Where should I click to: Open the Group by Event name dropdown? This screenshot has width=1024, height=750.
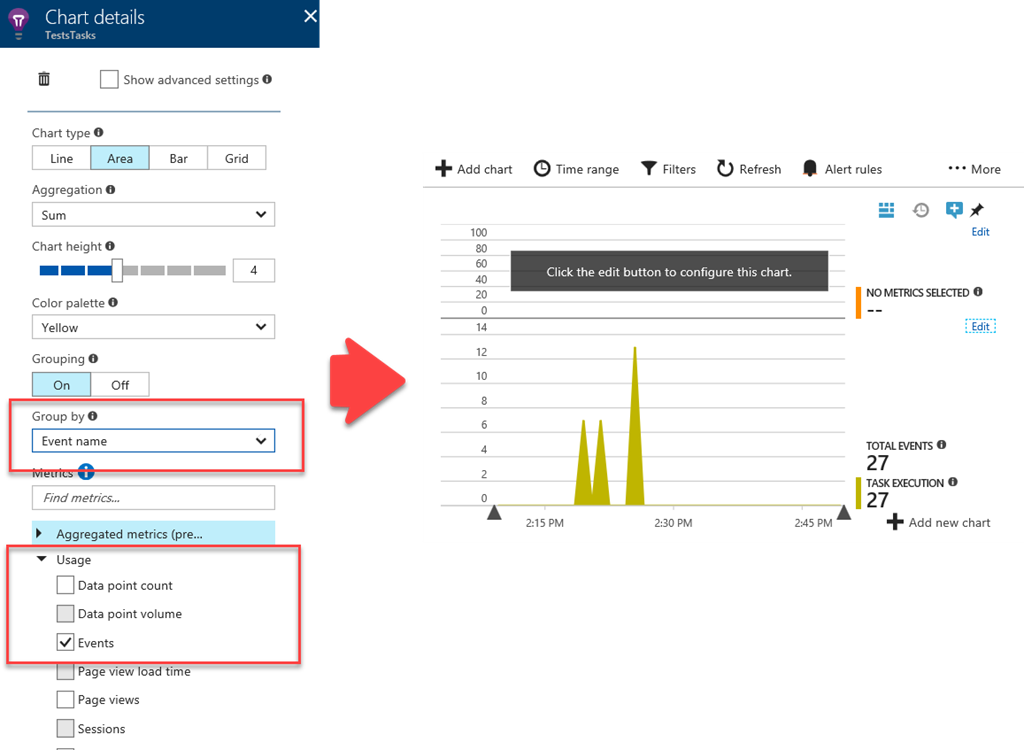[153, 441]
